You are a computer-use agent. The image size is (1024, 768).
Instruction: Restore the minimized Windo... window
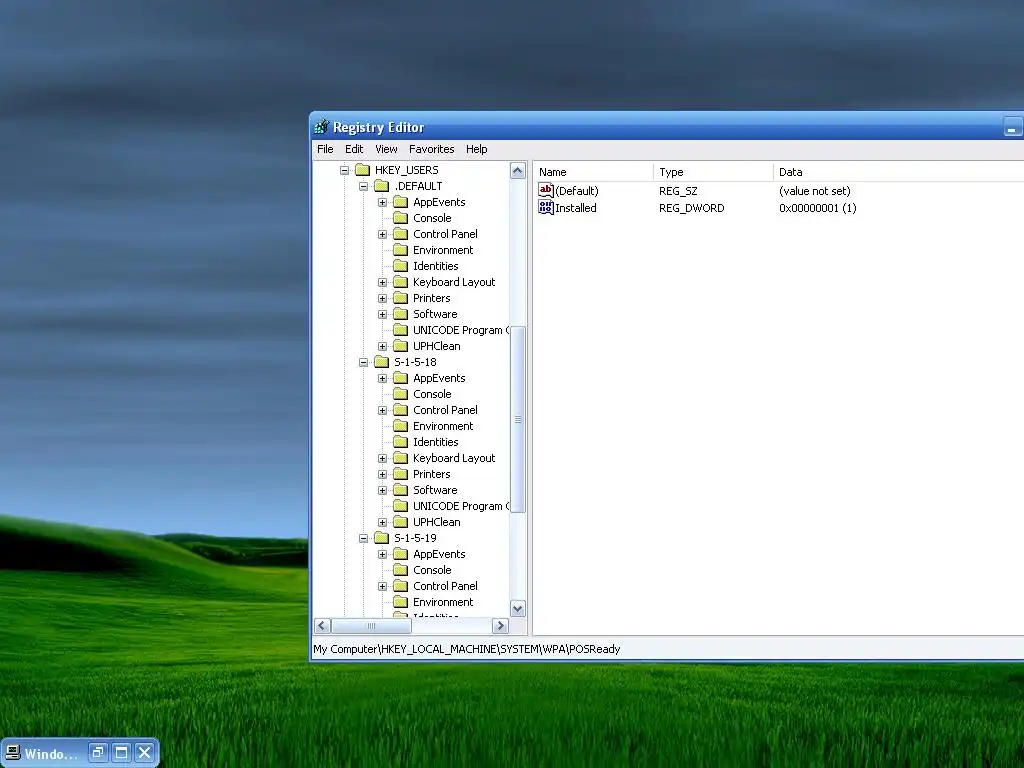(98, 752)
